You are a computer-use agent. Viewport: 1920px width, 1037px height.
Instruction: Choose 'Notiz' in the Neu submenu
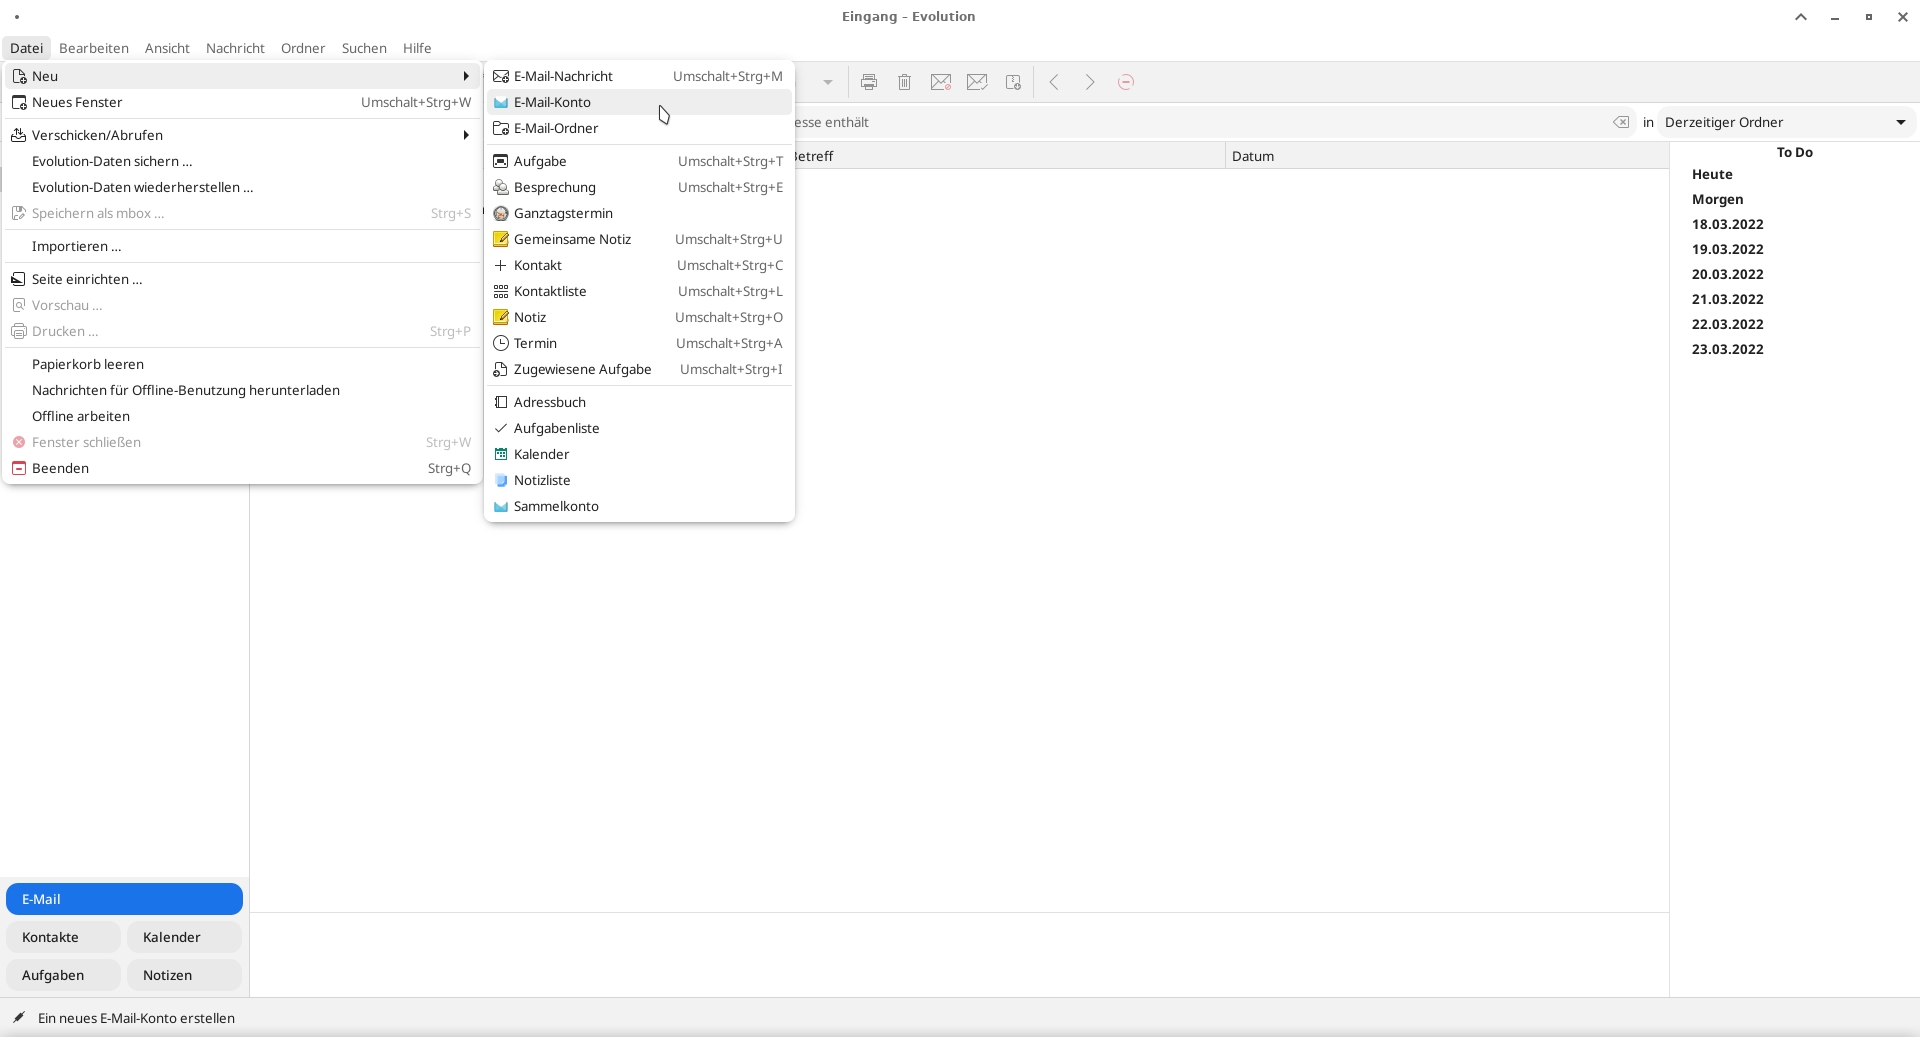[639, 317]
